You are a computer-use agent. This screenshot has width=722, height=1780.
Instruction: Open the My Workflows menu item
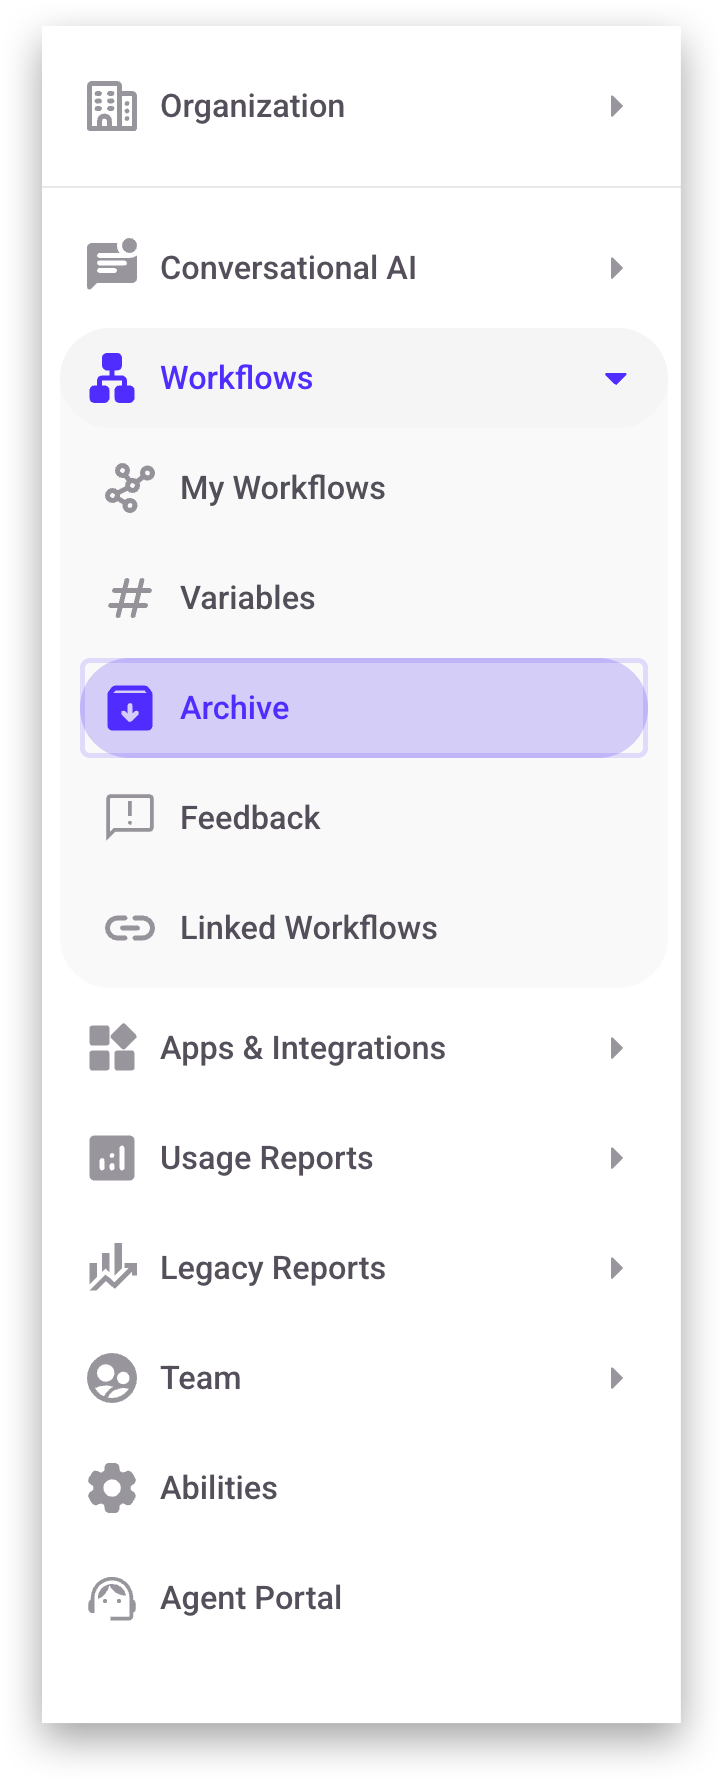point(283,488)
